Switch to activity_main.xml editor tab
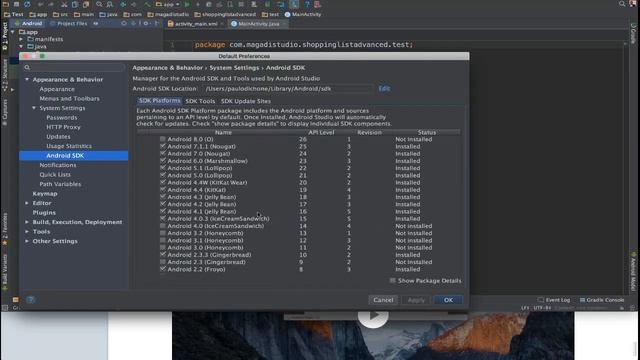The width and height of the screenshot is (640, 360). [196, 24]
